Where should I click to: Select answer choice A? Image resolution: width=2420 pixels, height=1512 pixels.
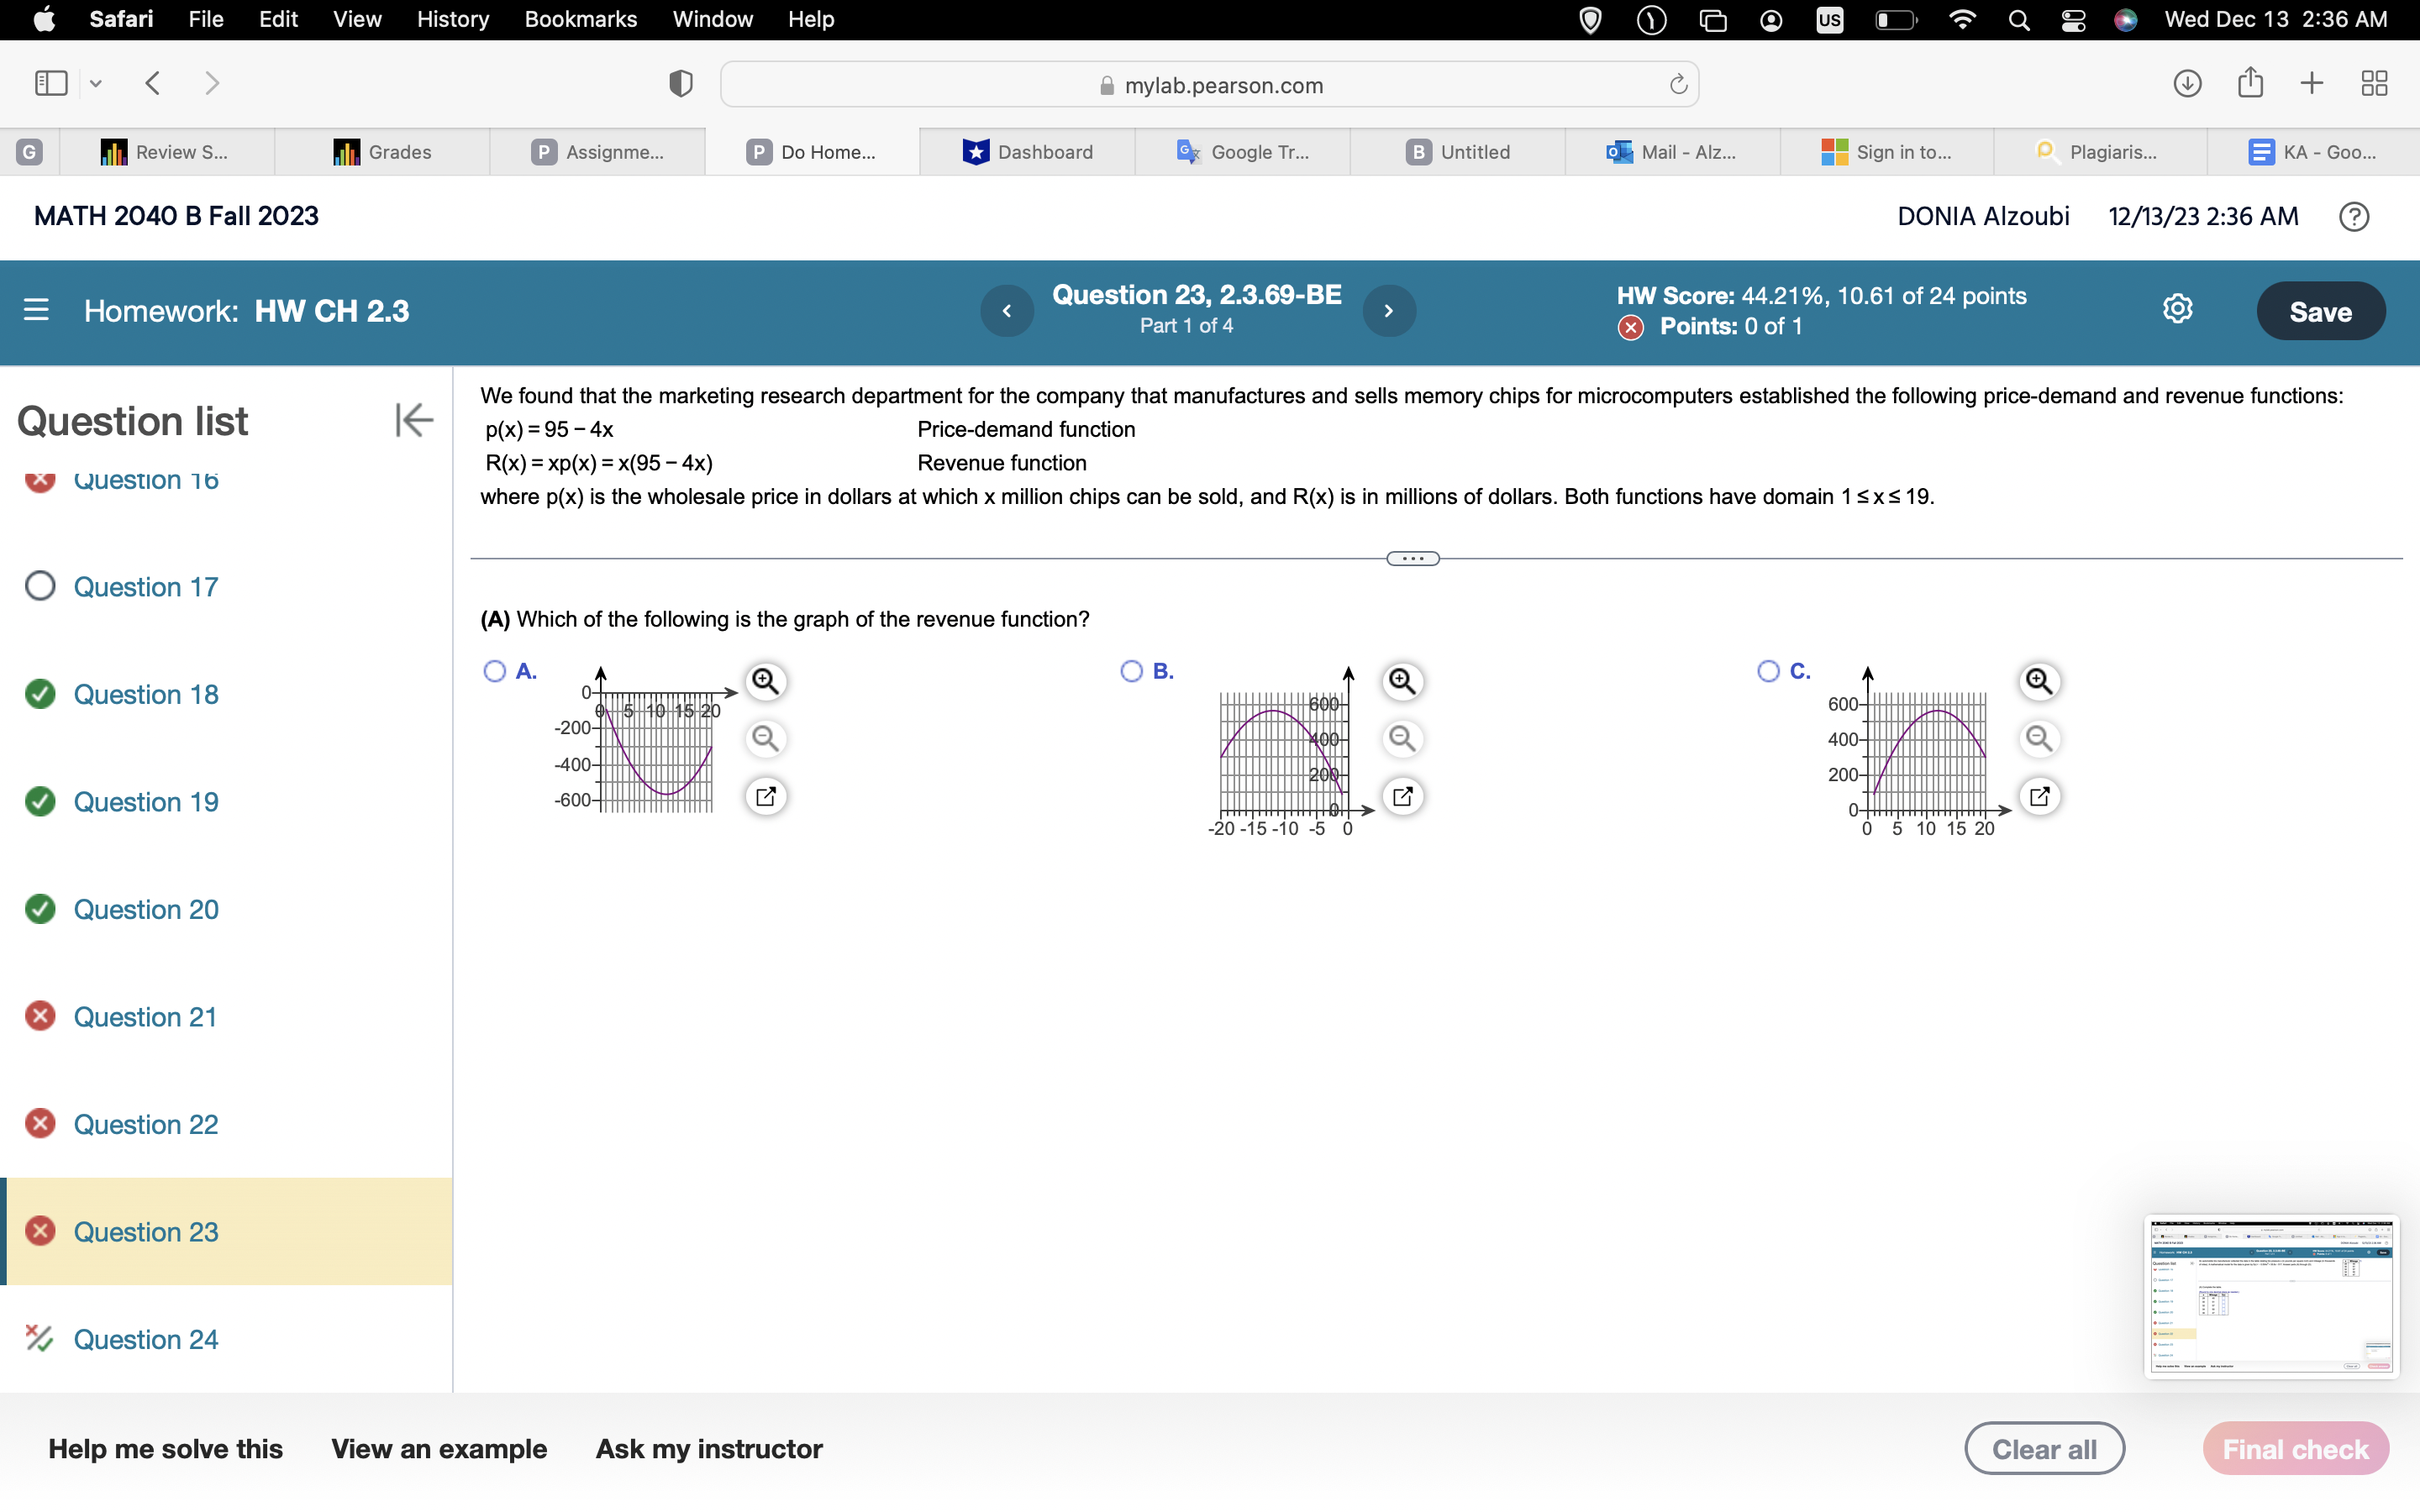click(x=495, y=671)
